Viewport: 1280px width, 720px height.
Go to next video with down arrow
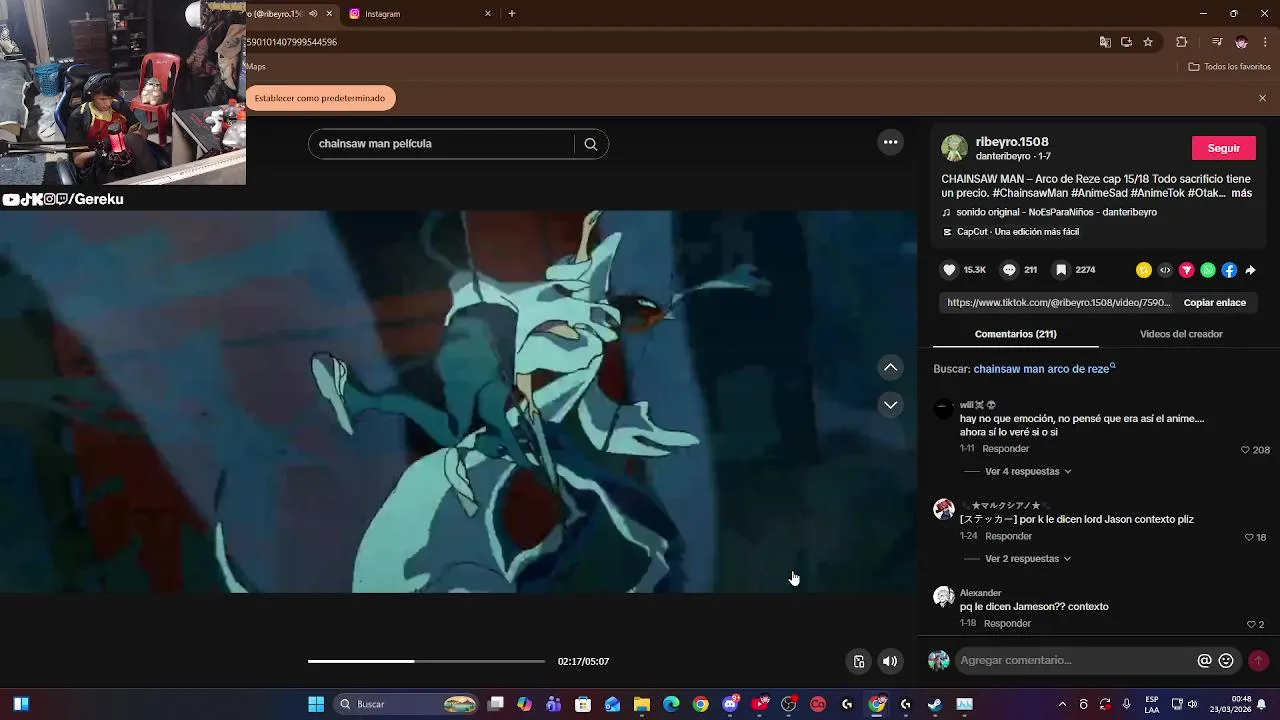pos(890,405)
